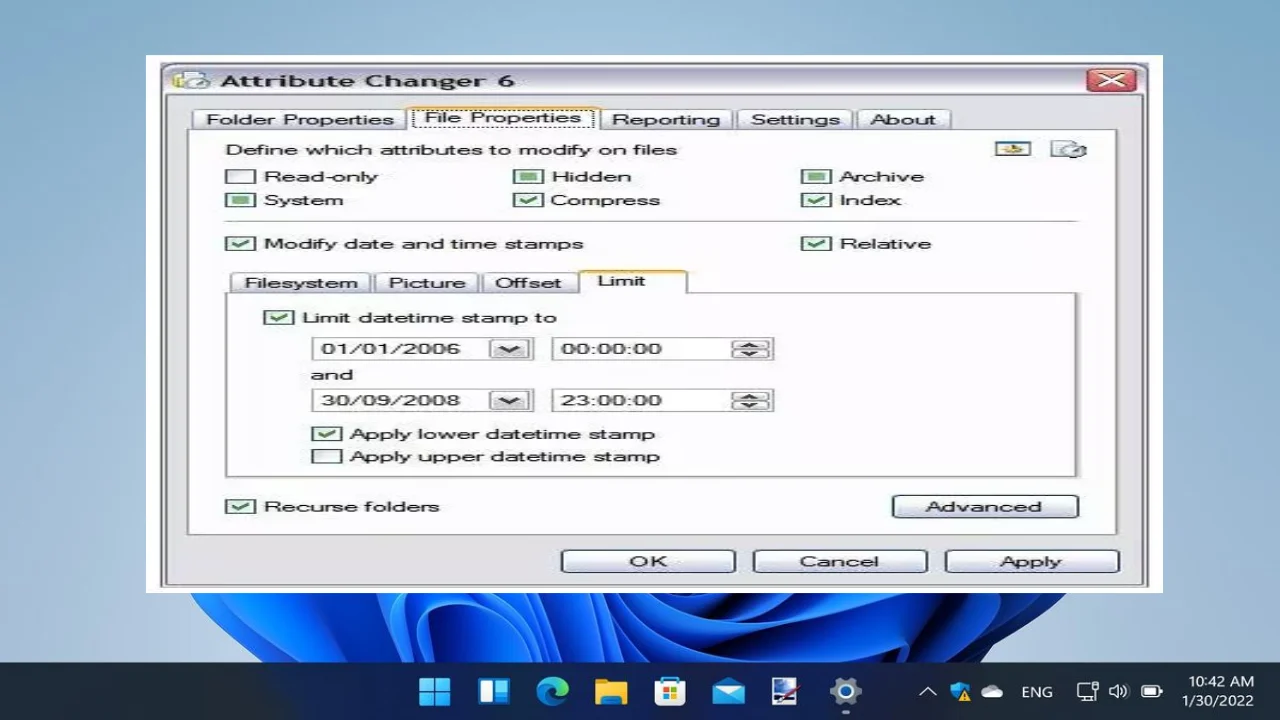Open the Windows Start menu
This screenshot has height=720, width=1280.
tap(435, 691)
